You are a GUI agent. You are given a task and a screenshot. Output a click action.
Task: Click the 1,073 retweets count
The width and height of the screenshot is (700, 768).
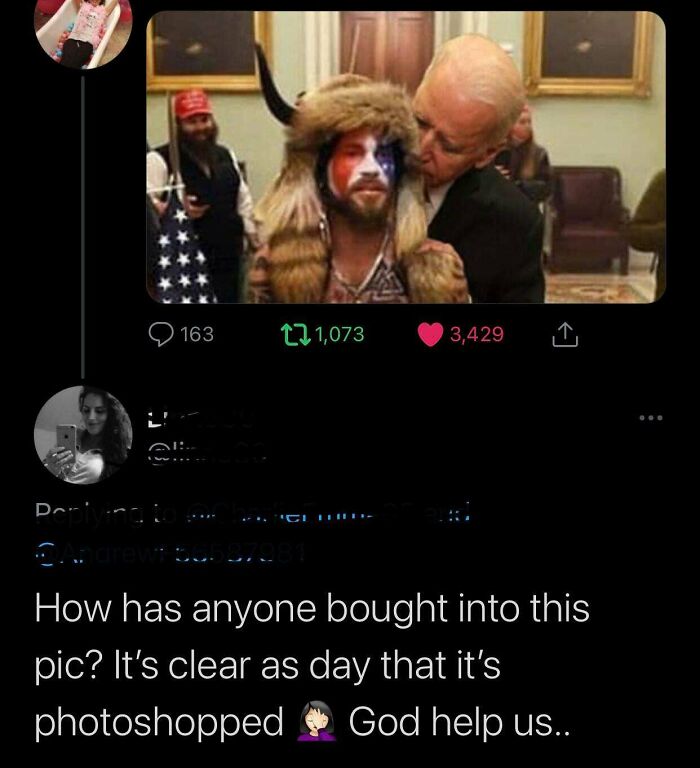(339, 335)
